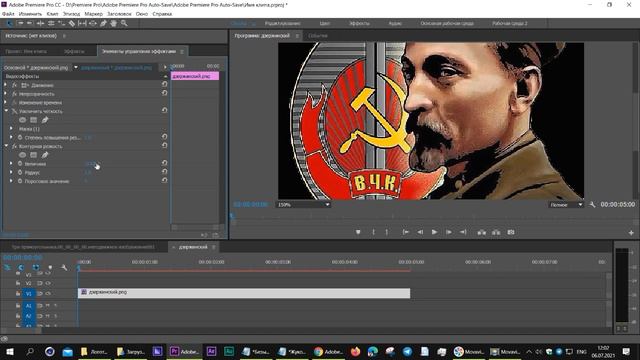Open the Клип menu

52,14
